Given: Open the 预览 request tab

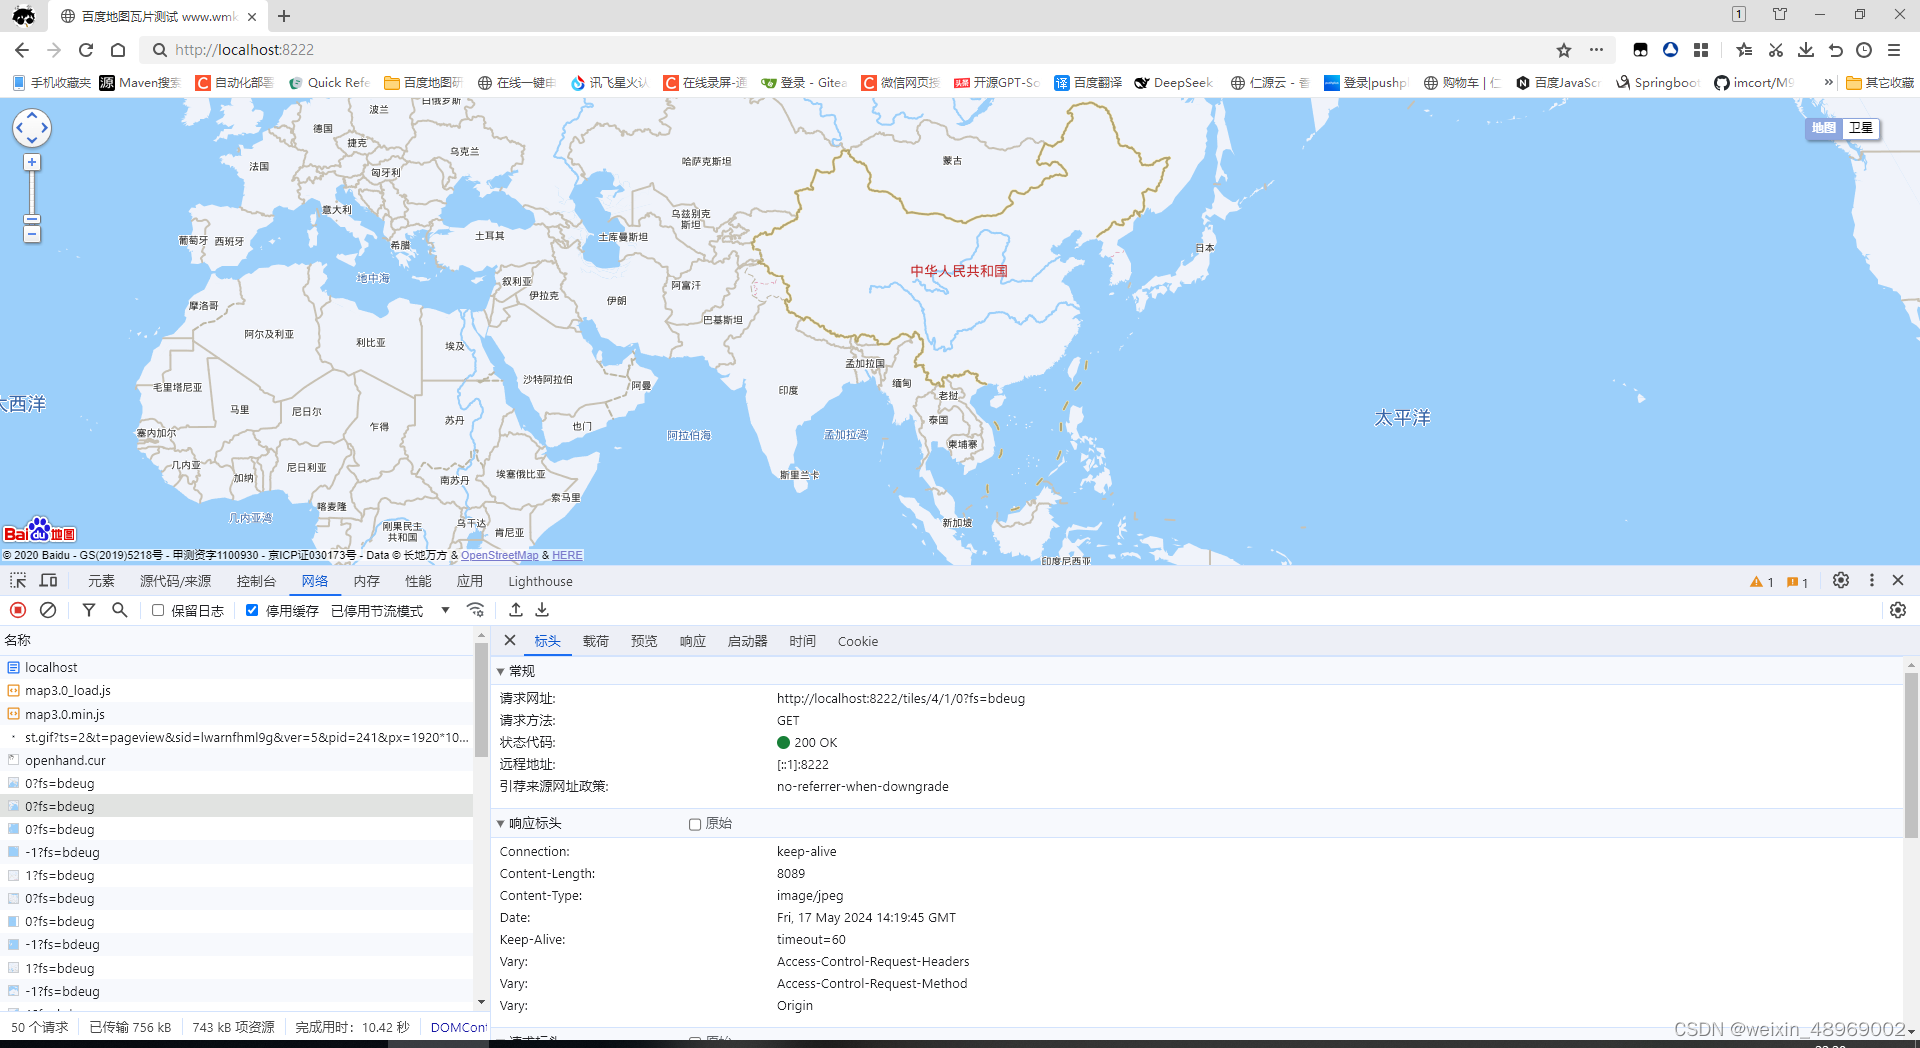Looking at the screenshot, I should click(644, 641).
